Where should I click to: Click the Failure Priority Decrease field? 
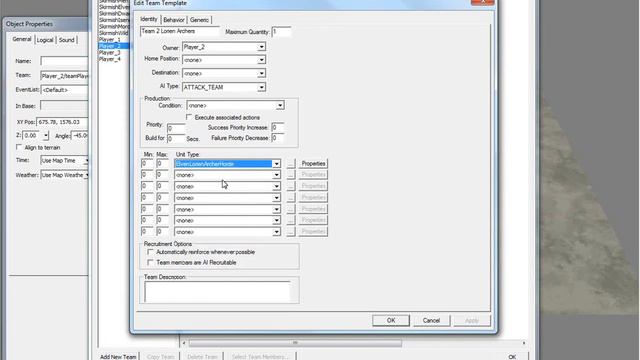coord(278,138)
